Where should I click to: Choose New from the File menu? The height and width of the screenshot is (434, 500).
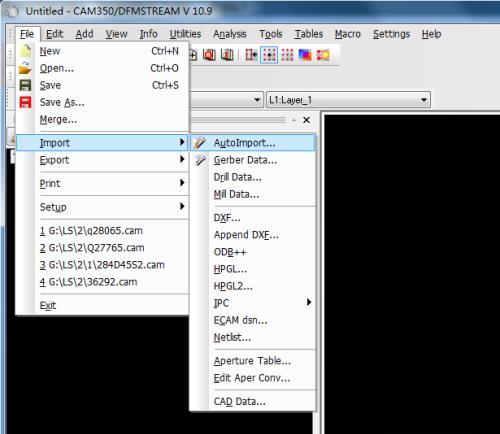(x=102, y=51)
